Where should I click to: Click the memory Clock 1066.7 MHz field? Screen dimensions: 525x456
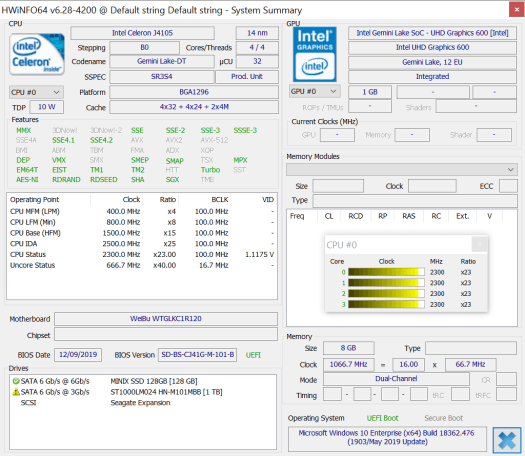[x=349, y=365]
